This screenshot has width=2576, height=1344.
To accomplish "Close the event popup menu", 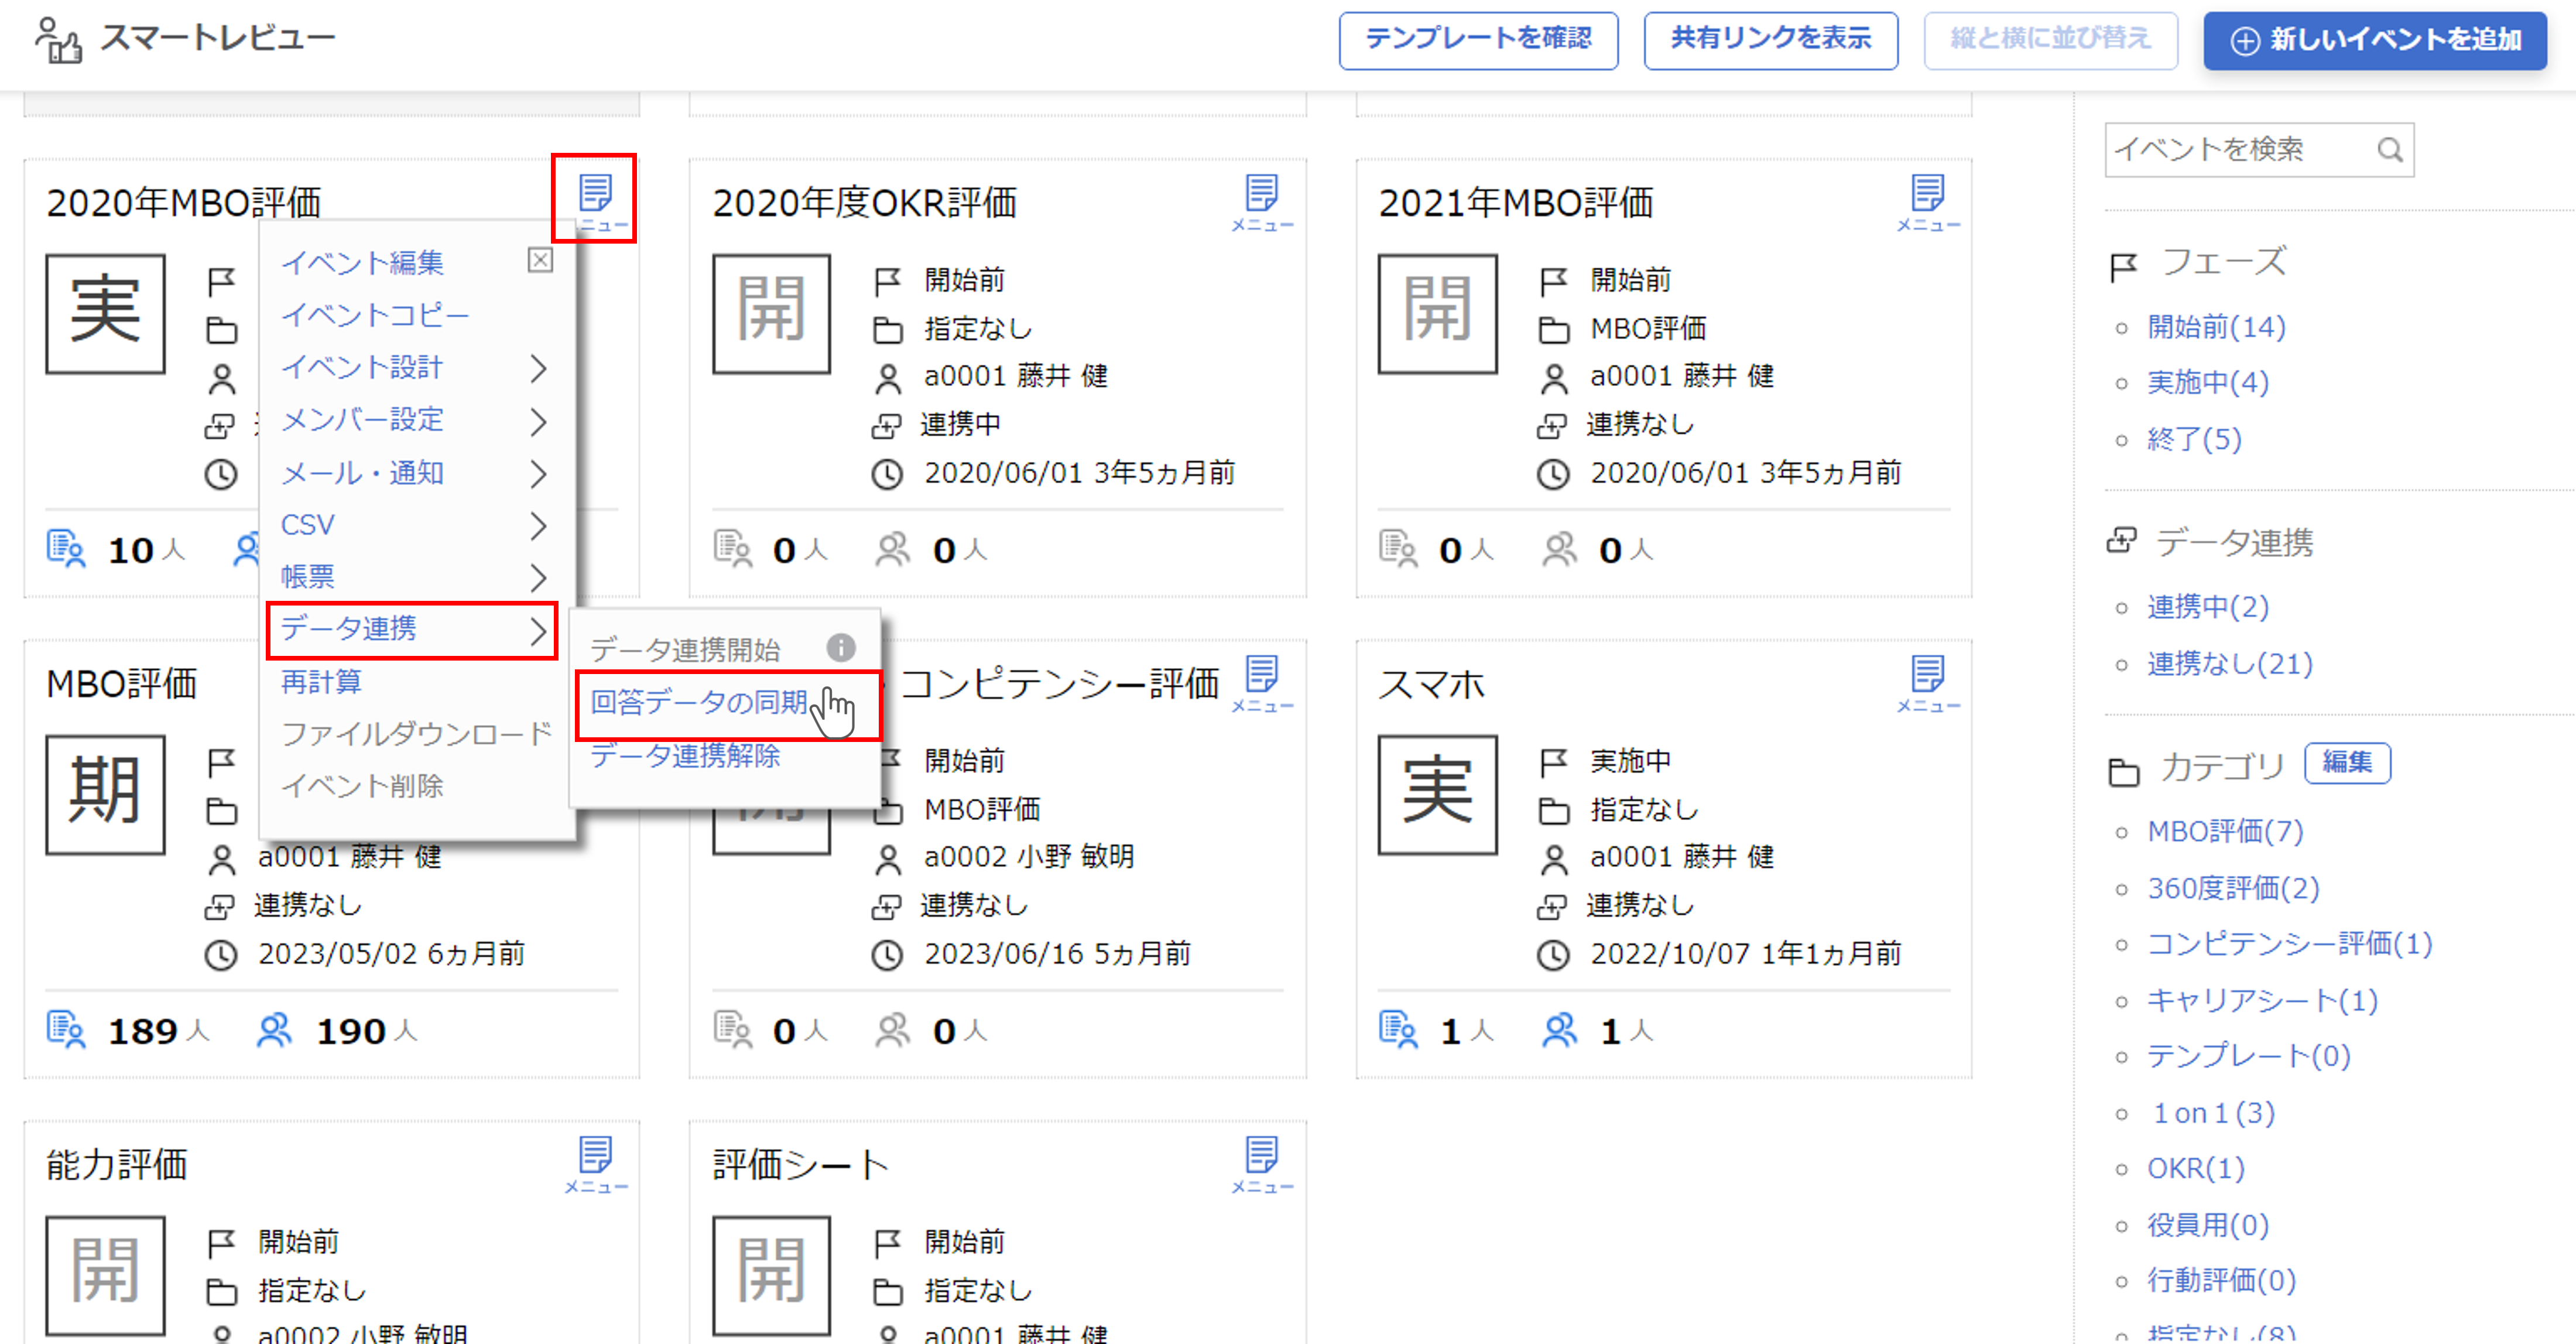I will [540, 260].
